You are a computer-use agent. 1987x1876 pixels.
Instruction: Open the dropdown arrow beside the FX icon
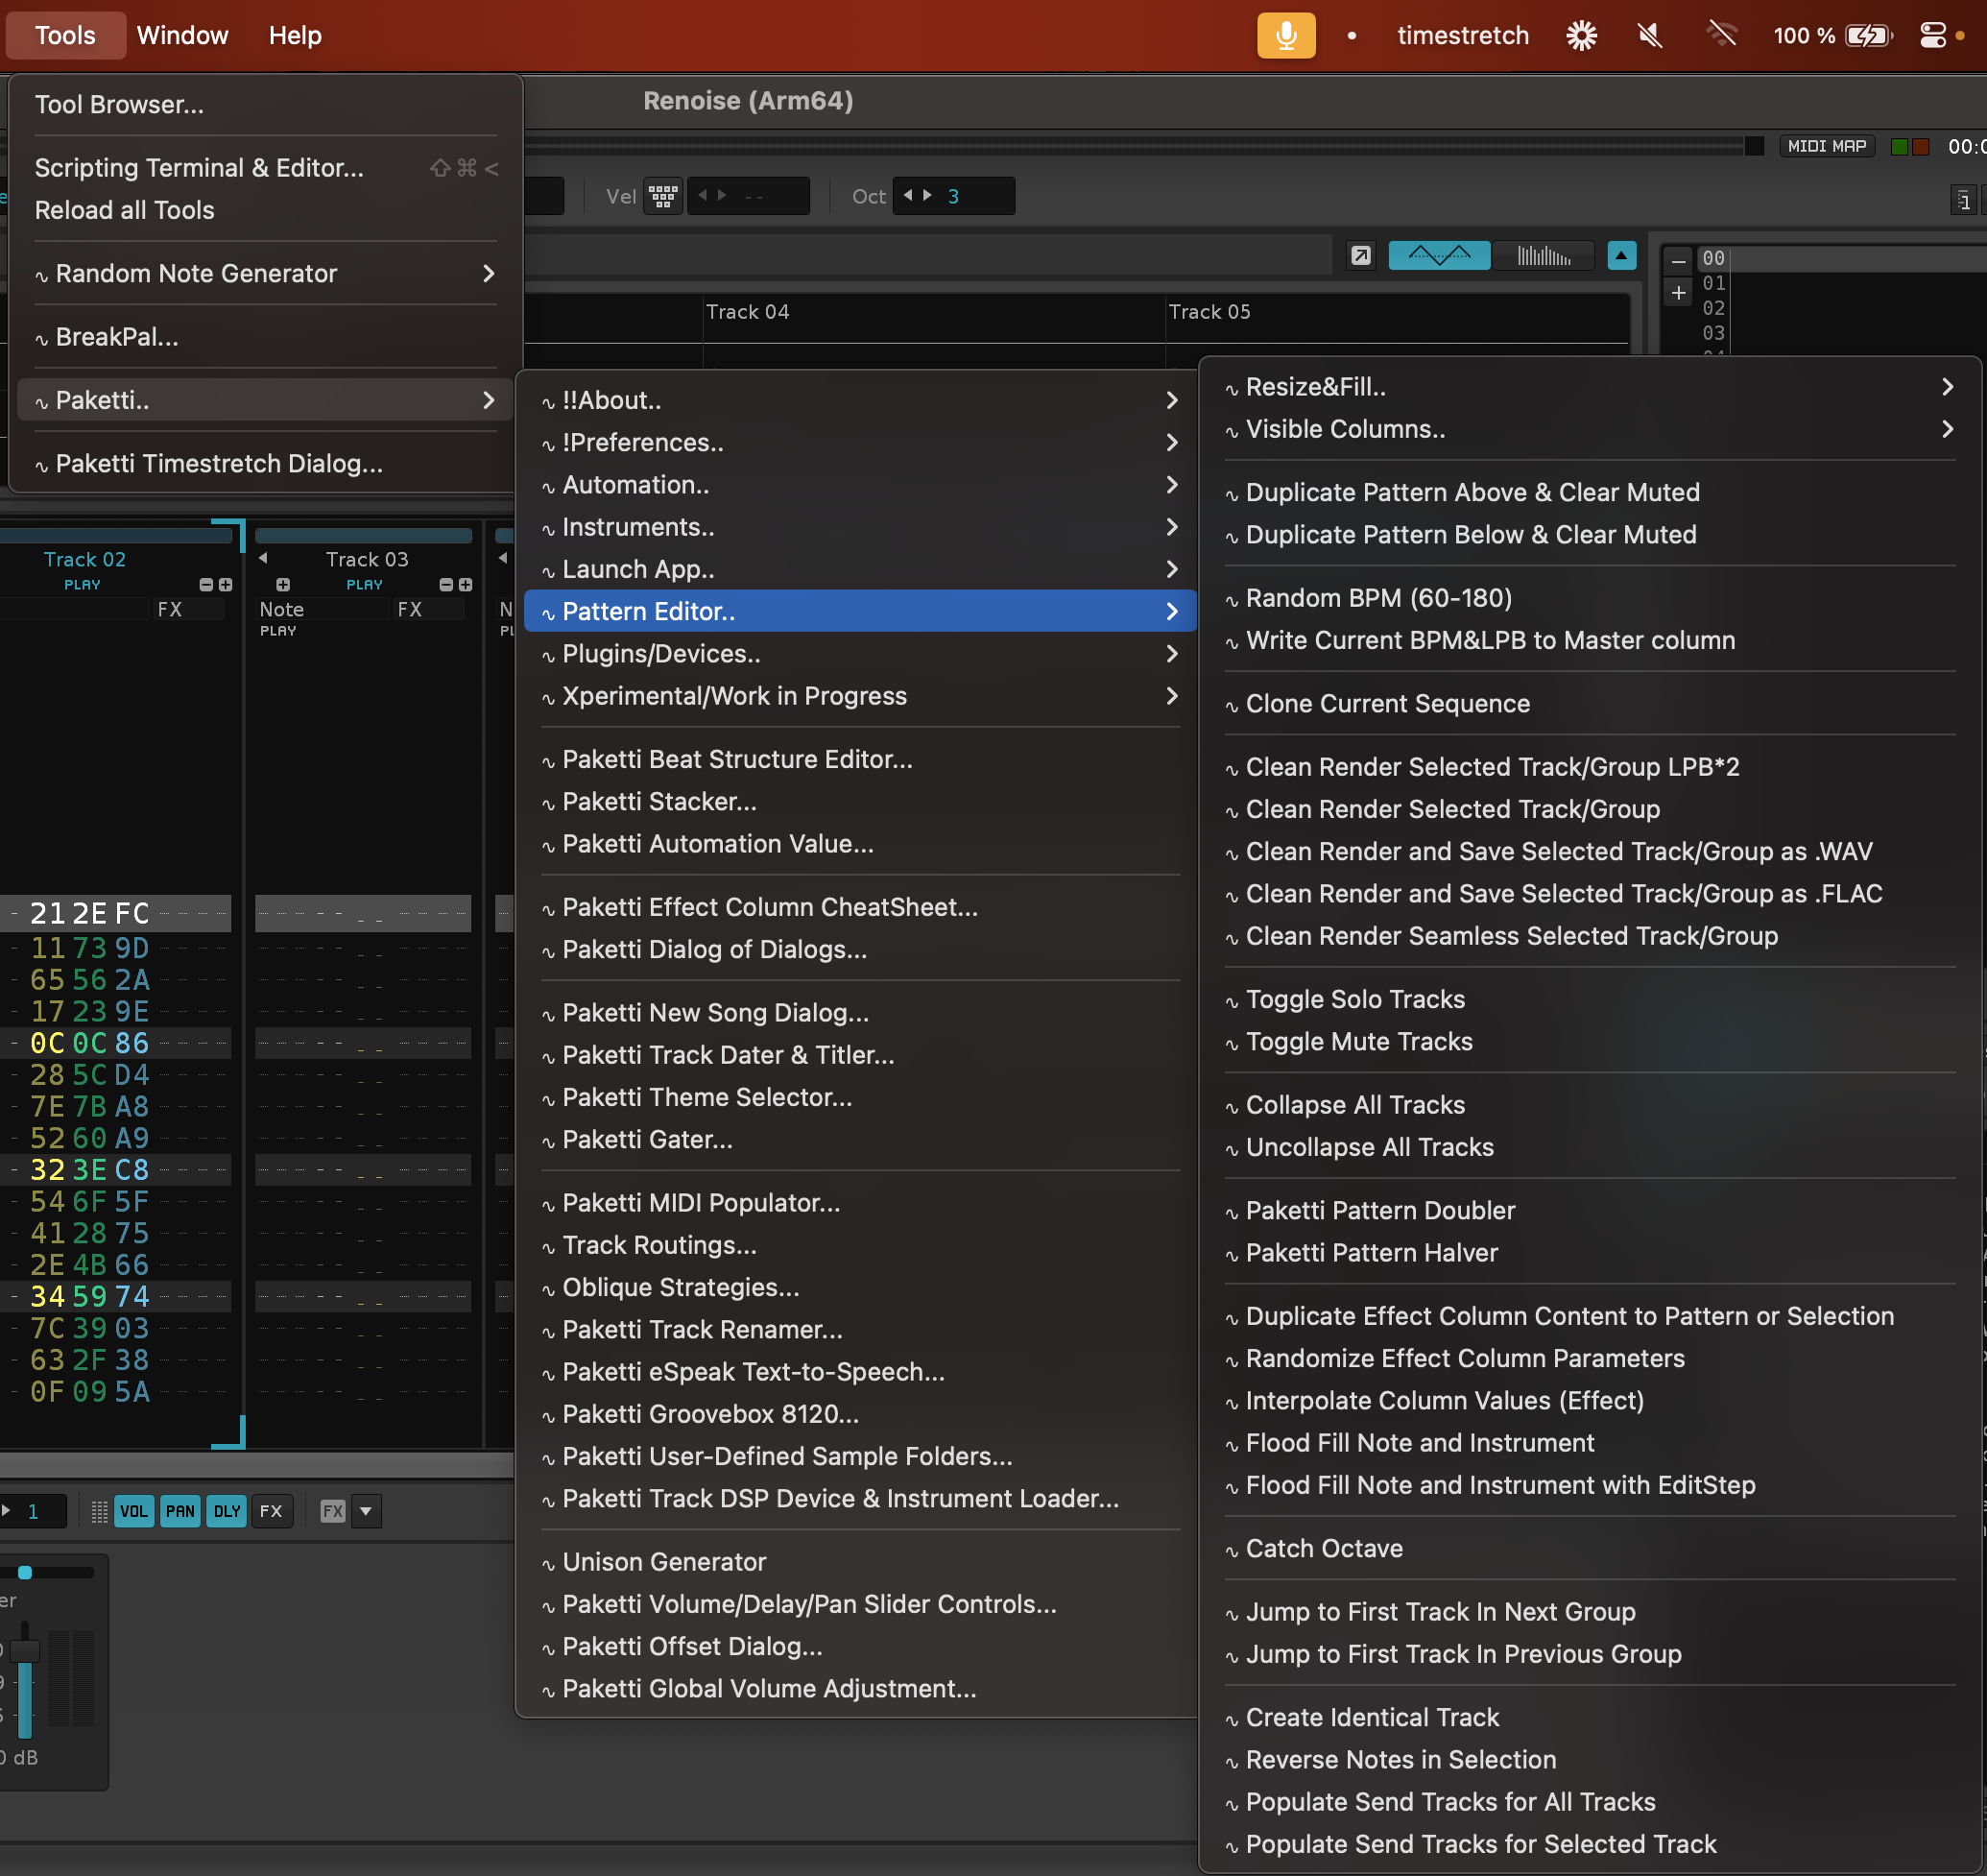(366, 1511)
